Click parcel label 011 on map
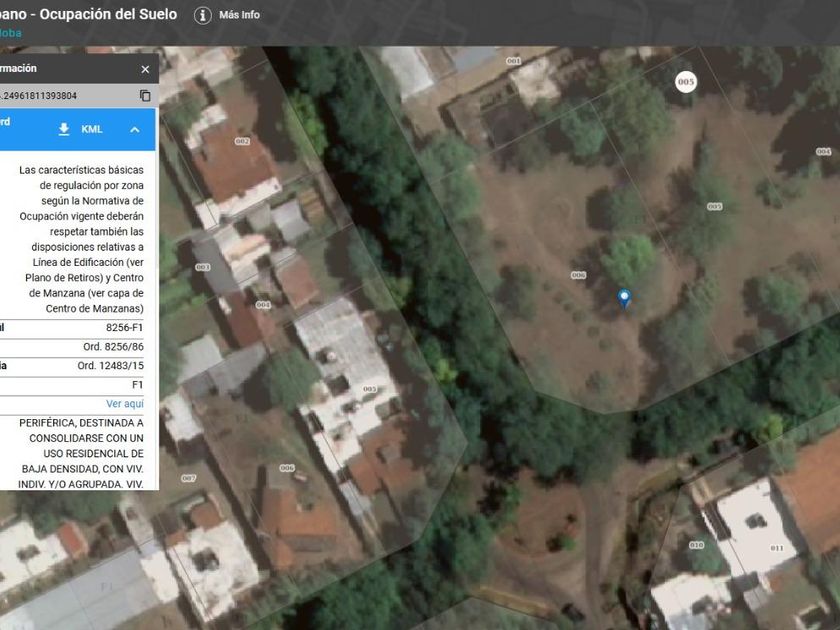 [777, 548]
